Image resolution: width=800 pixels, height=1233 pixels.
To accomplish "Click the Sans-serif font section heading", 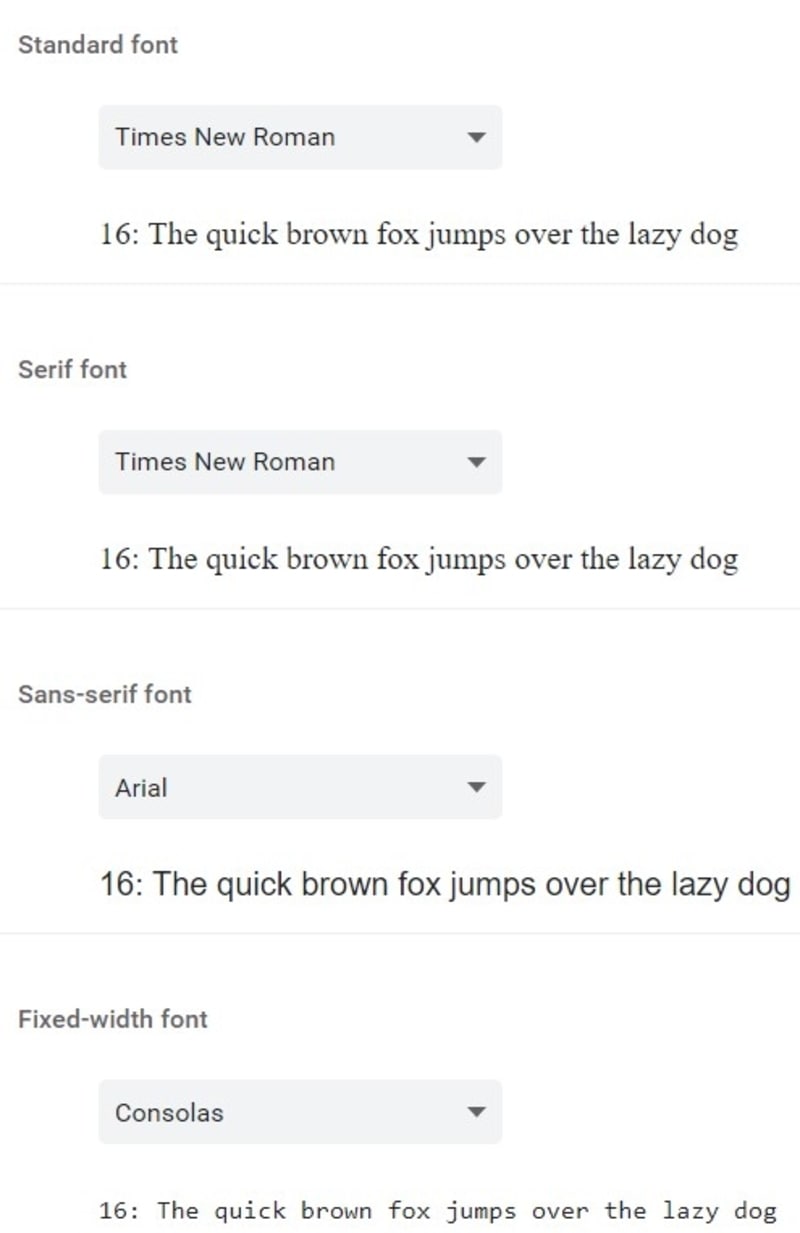I will pyautogui.click(x=104, y=694).
